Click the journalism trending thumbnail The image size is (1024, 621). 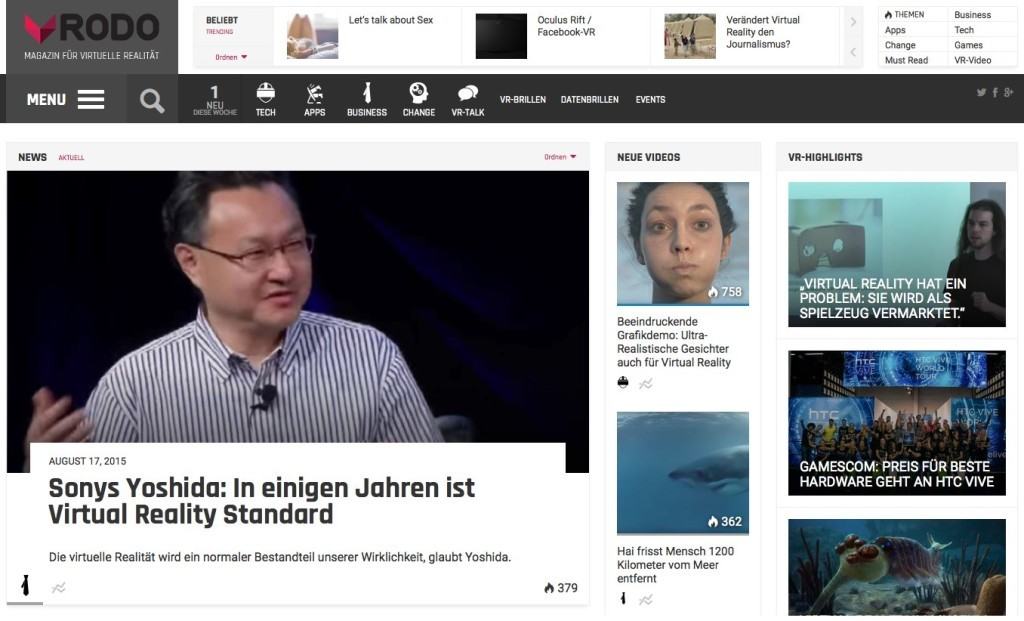coord(690,37)
